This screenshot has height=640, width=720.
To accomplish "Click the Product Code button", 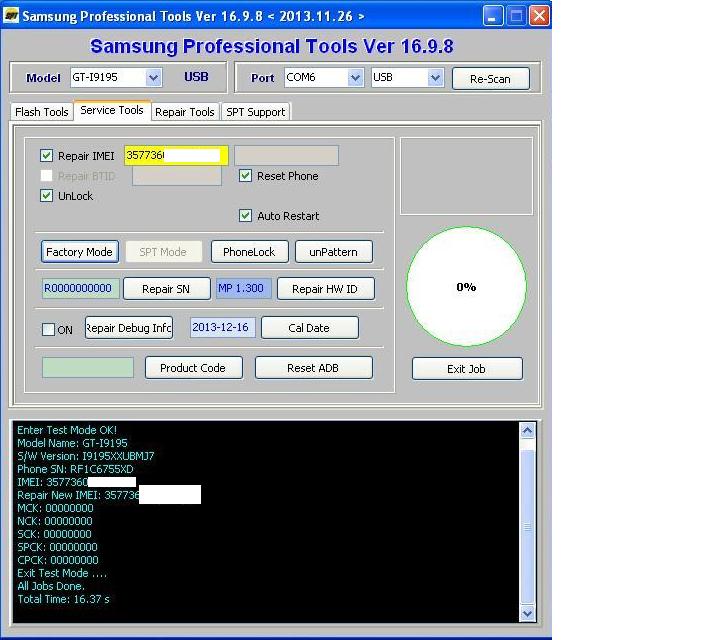I will point(193,368).
